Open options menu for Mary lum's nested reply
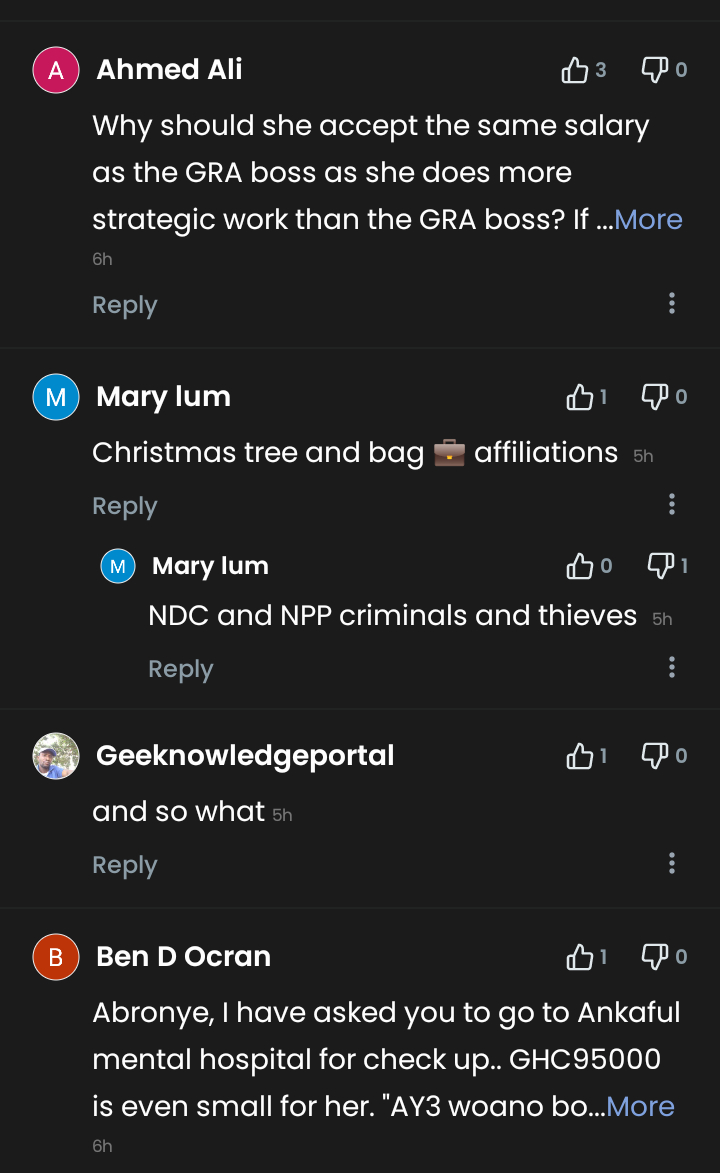Image resolution: width=720 pixels, height=1173 pixels. [x=672, y=667]
